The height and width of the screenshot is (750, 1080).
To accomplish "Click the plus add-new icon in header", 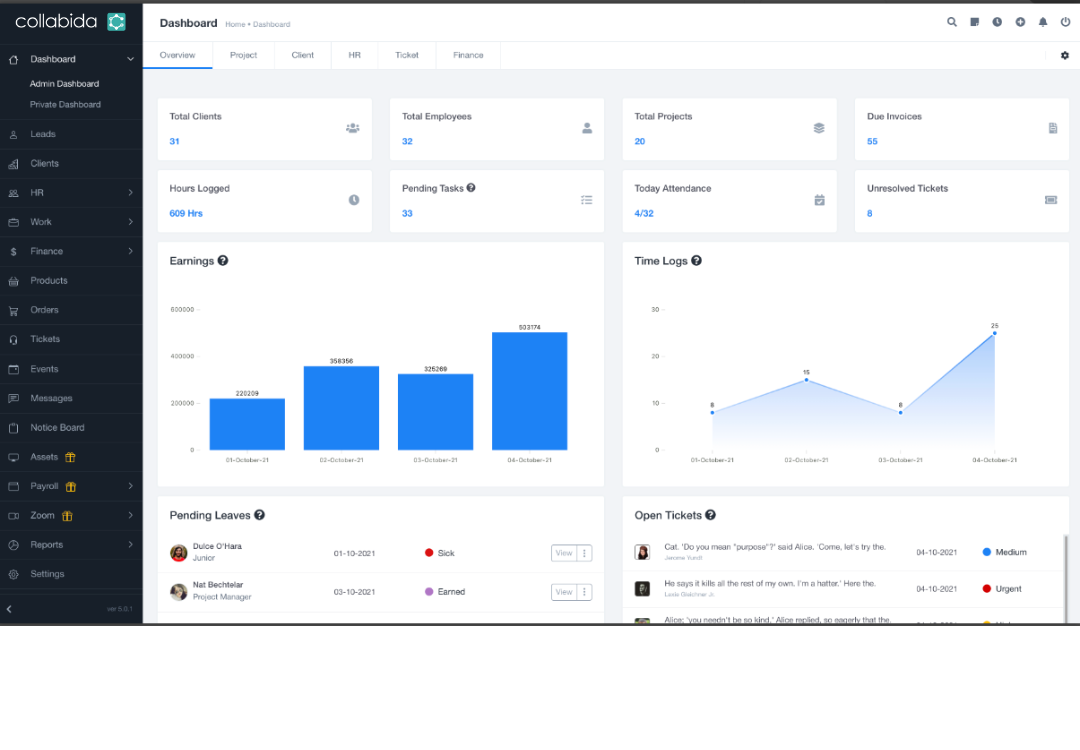I will click(x=1020, y=22).
